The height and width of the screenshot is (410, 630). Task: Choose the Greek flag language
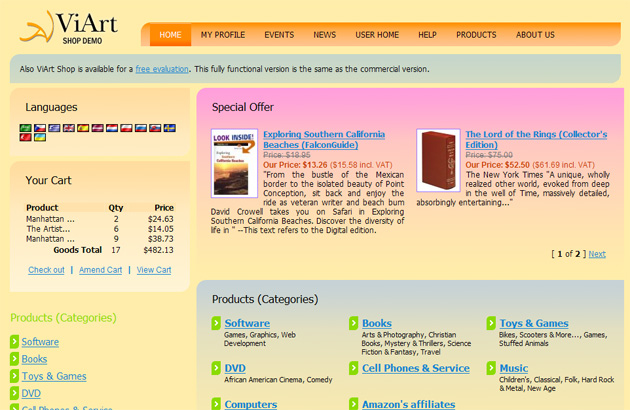(x=54, y=128)
